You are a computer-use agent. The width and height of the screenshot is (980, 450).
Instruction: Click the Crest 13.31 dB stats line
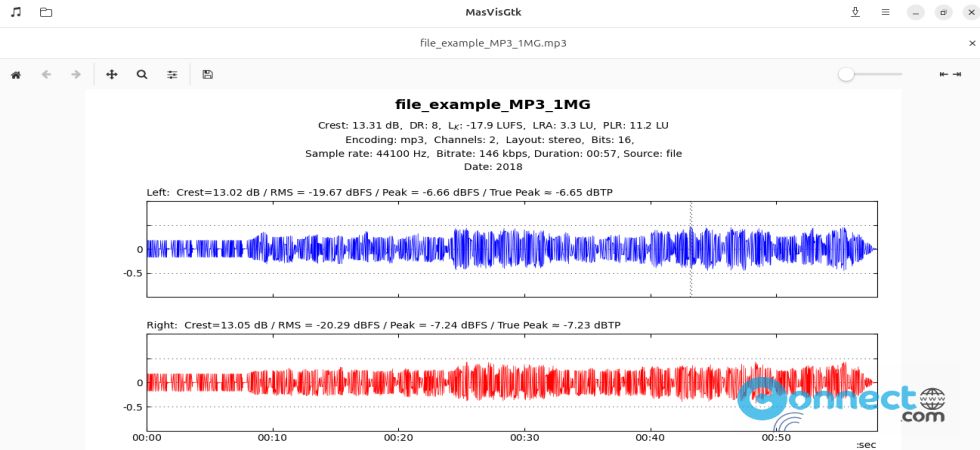tap(493, 126)
